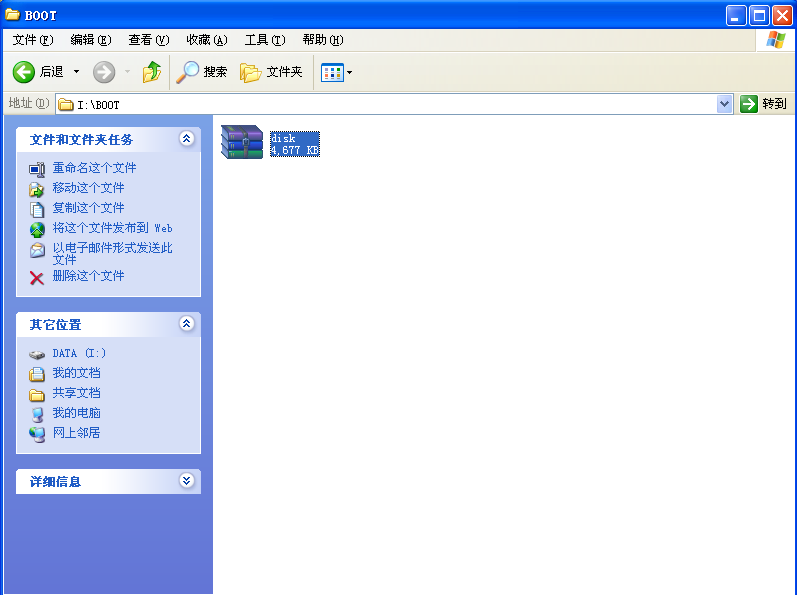Minimize the BOOT window
This screenshot has width=797, height=595.
tap(735, 16)
